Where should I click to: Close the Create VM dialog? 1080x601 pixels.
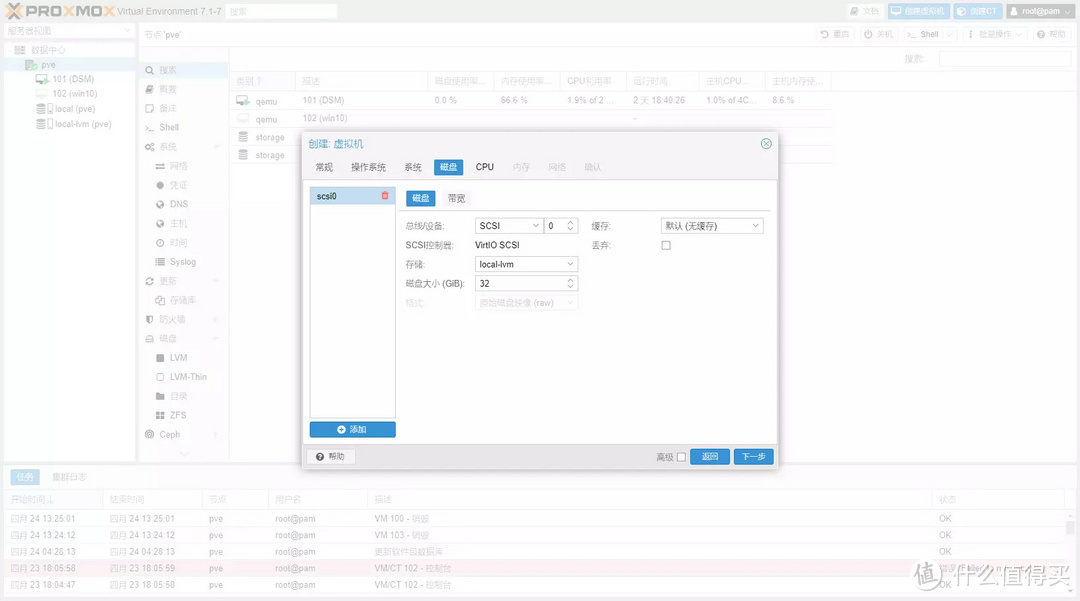[x=766, y=144]
